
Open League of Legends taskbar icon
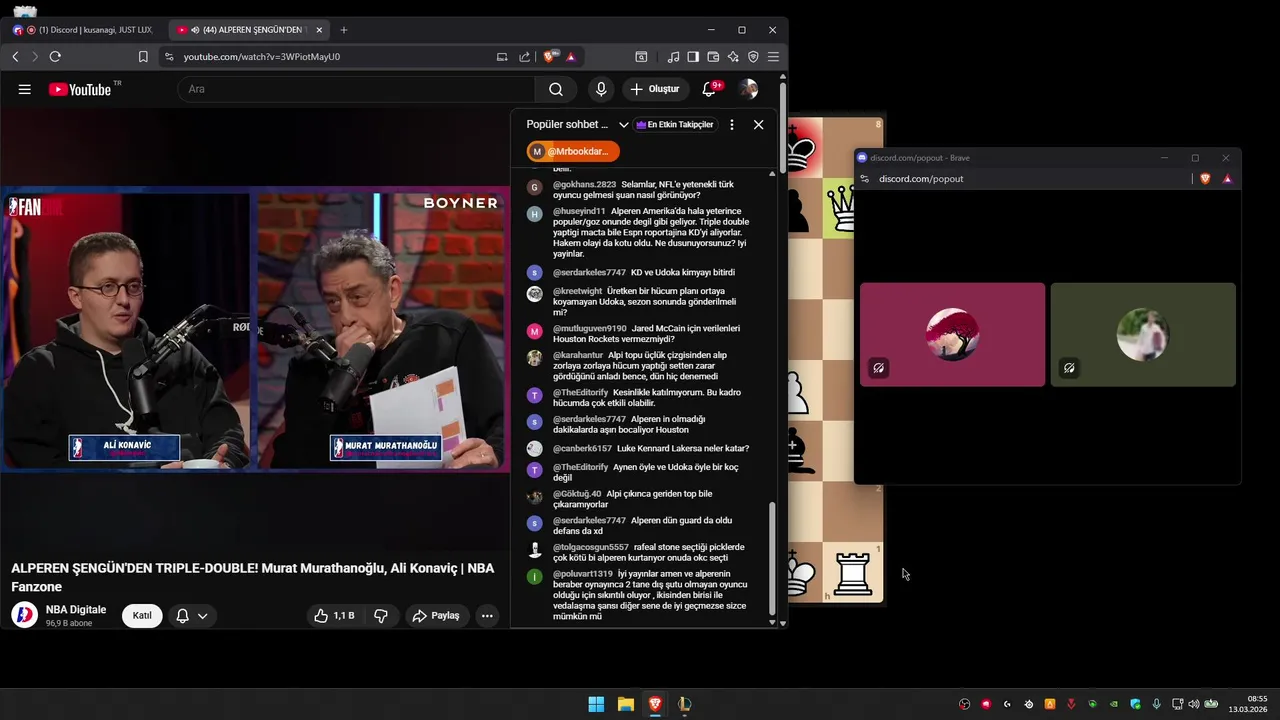tap(684, 704)
